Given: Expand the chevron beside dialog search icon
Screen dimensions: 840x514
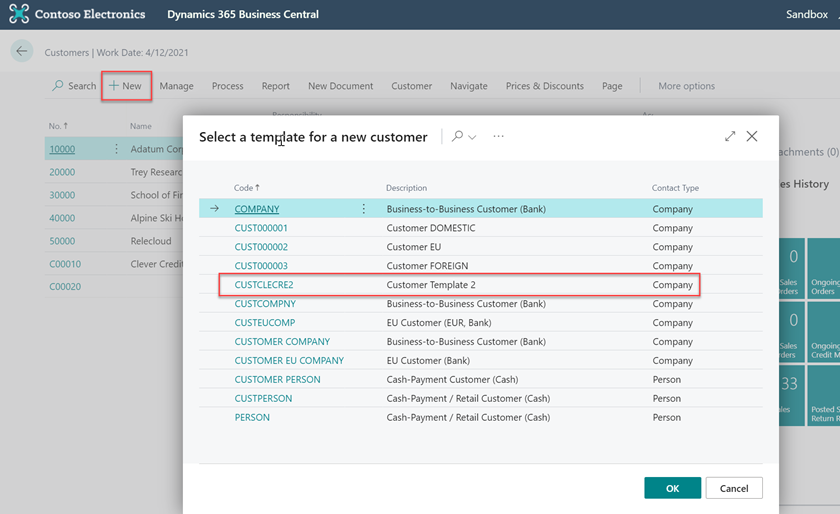Looking at the screenshot, I should coord(472,137).
